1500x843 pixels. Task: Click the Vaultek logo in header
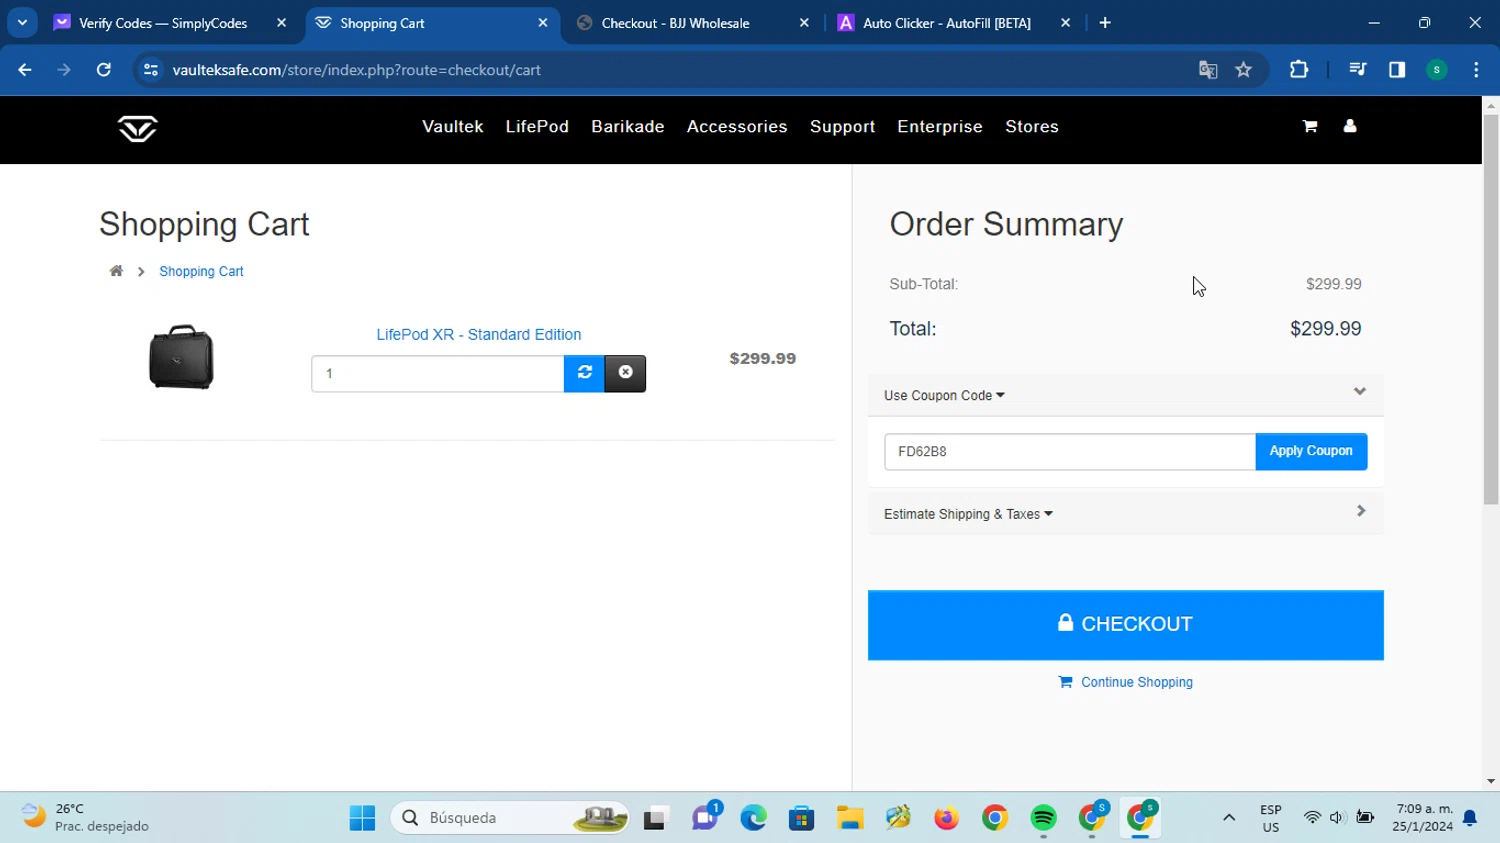click(x=137, y=128)
